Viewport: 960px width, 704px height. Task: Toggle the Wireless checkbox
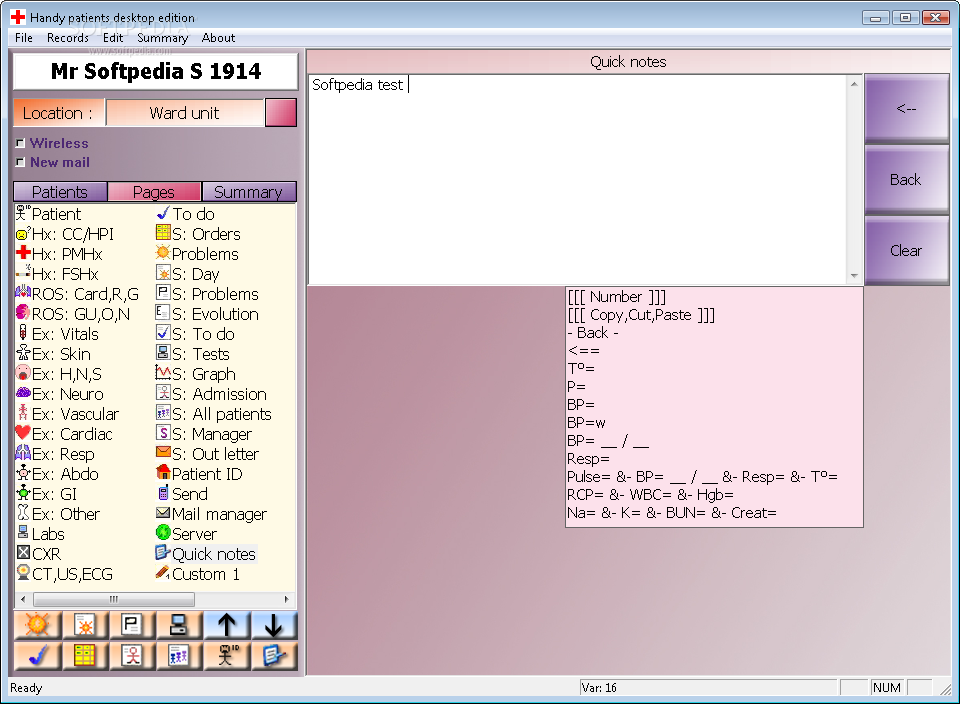pyautogui.click(x=20, y=143)
